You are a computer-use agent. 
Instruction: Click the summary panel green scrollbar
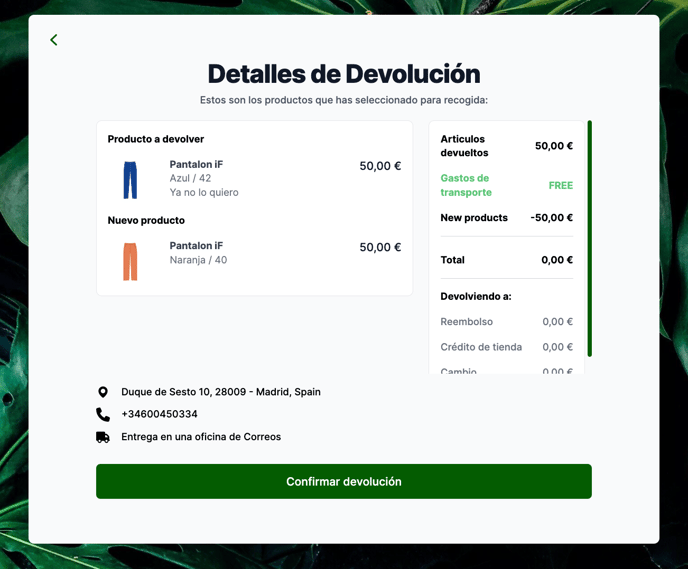tap(589, 239)
